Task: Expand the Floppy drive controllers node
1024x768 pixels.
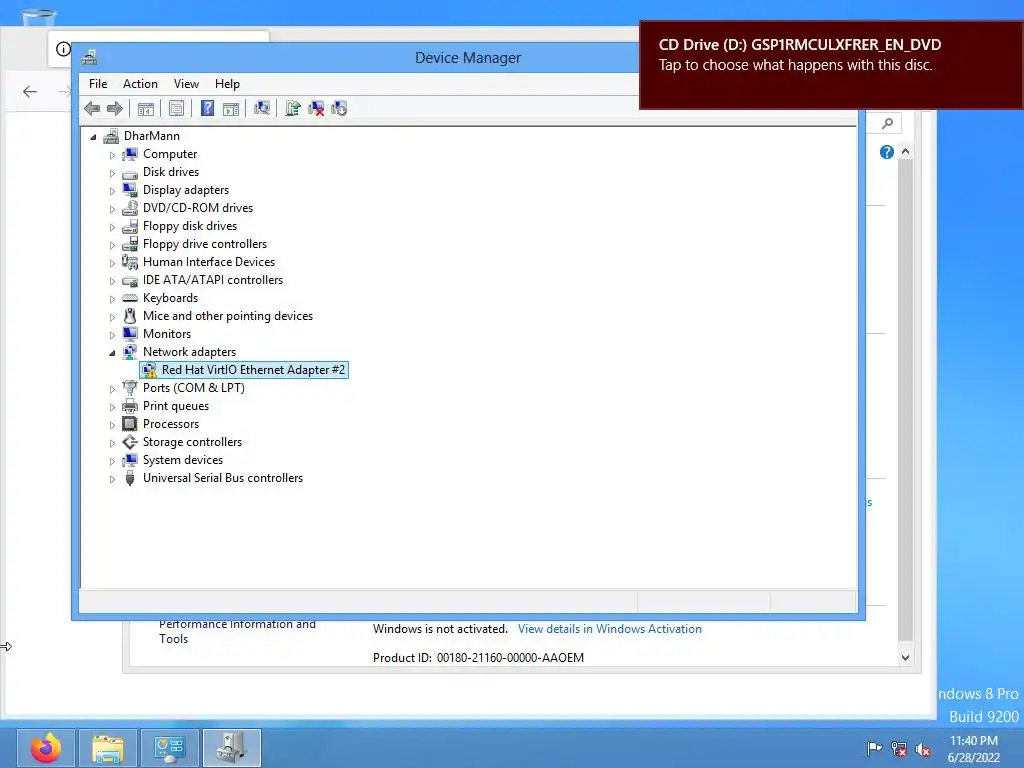Action: pyautogui.click(x=112, y=245)
